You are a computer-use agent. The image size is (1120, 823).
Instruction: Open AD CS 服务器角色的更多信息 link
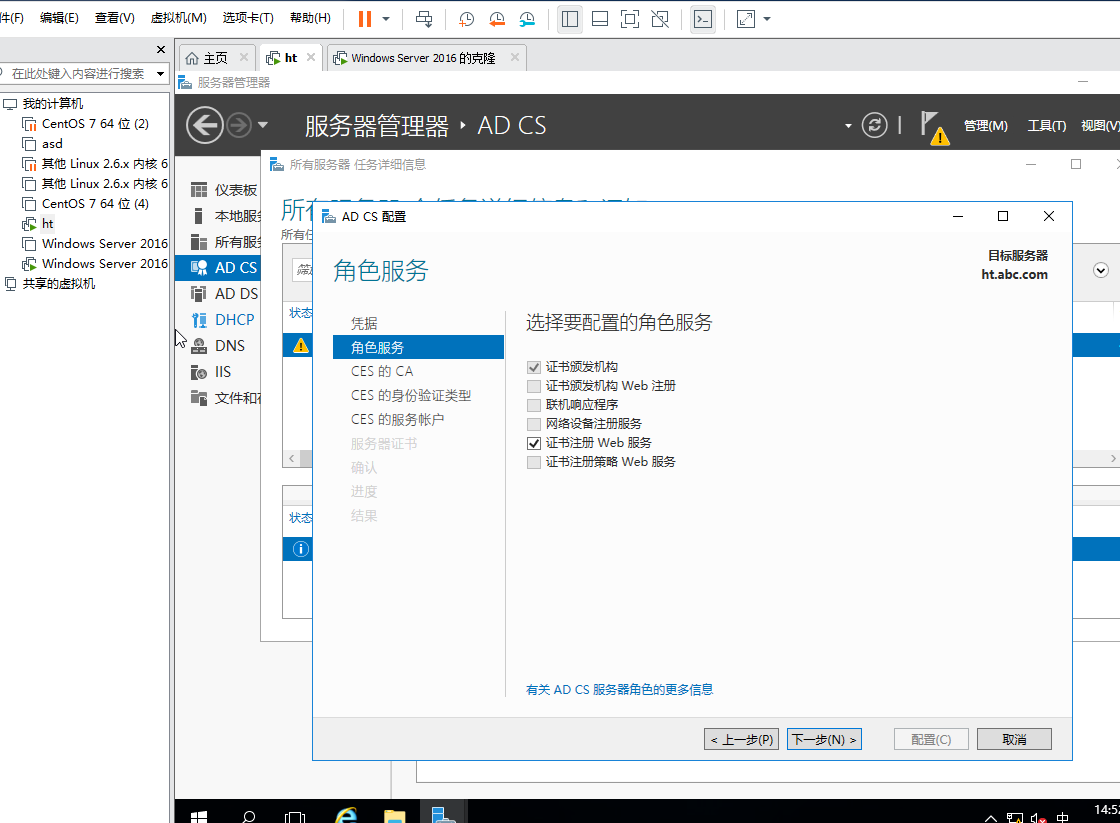point(619,689)
